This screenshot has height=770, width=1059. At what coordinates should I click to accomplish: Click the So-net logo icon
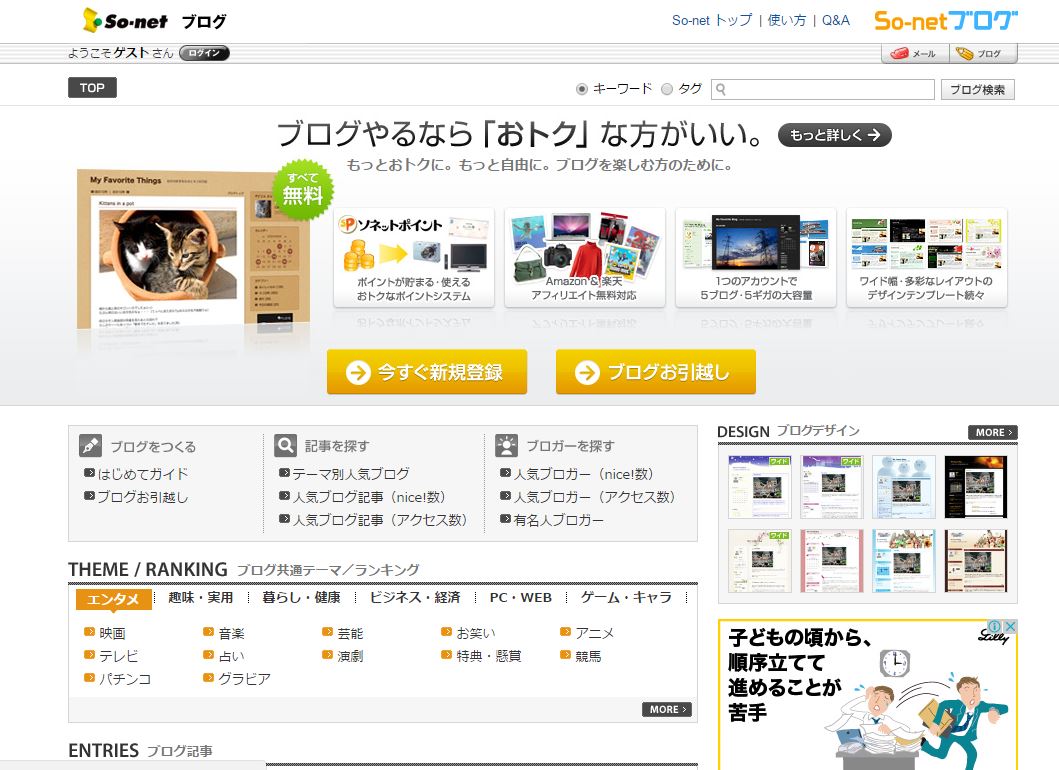tap(93, 20)
